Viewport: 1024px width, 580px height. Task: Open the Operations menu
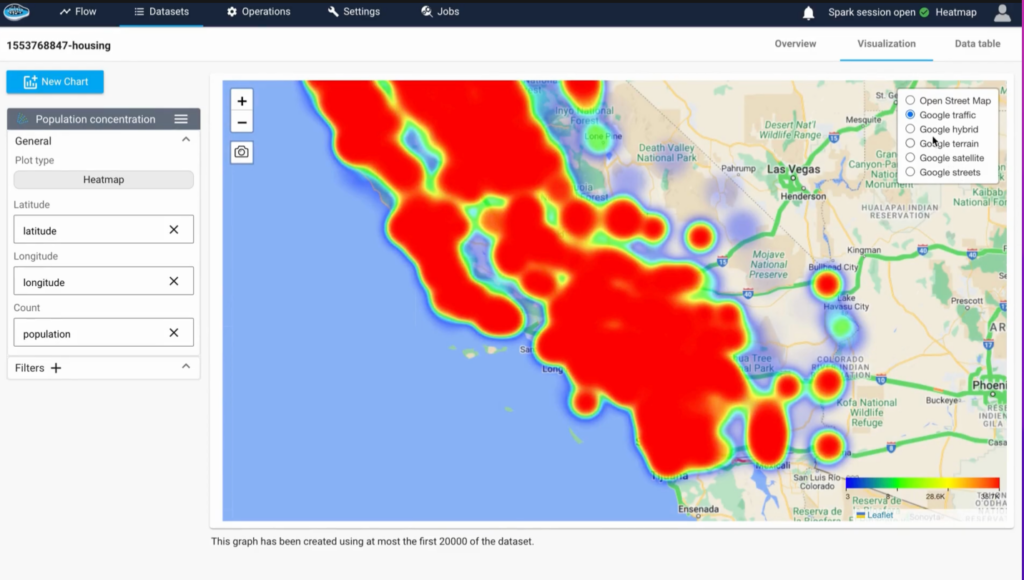click(x=259, y=12)
